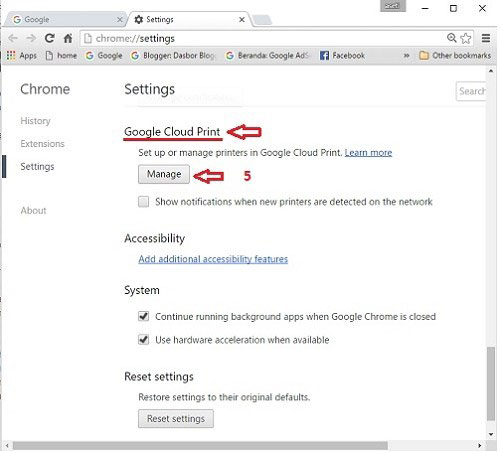Click the browser back arrow
The width and height of the screenshot is (500, 452).
click(x=13, y=38)
